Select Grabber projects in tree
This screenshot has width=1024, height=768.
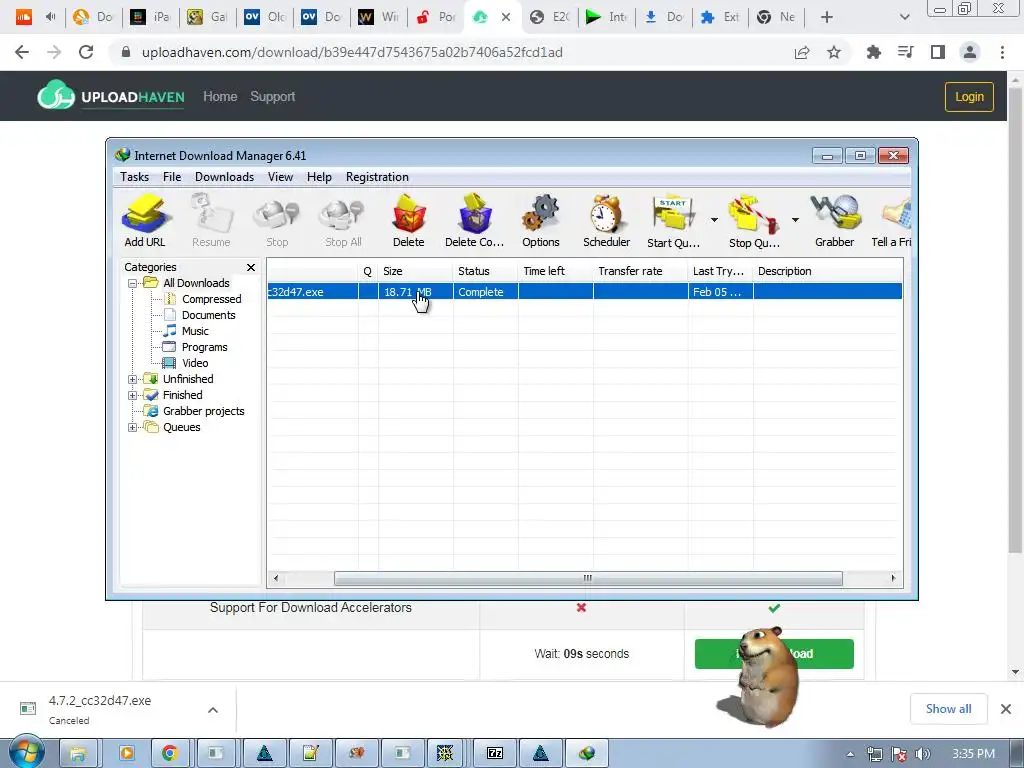(203, 411)
